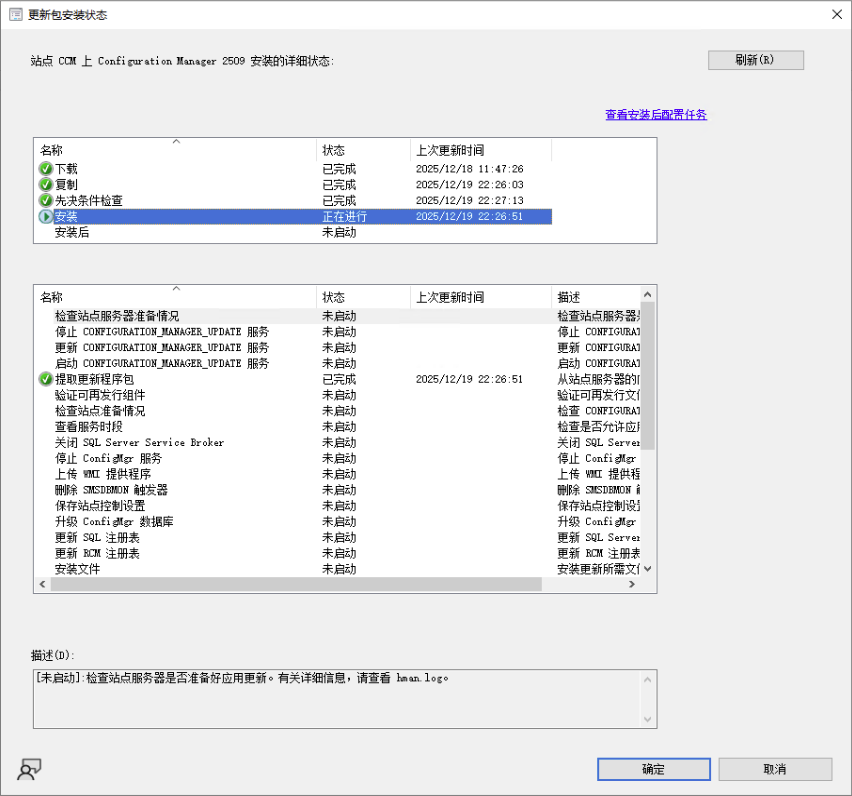
Task: Close the 更新包安装状态 dialog
Action: [x=837, y=15]
